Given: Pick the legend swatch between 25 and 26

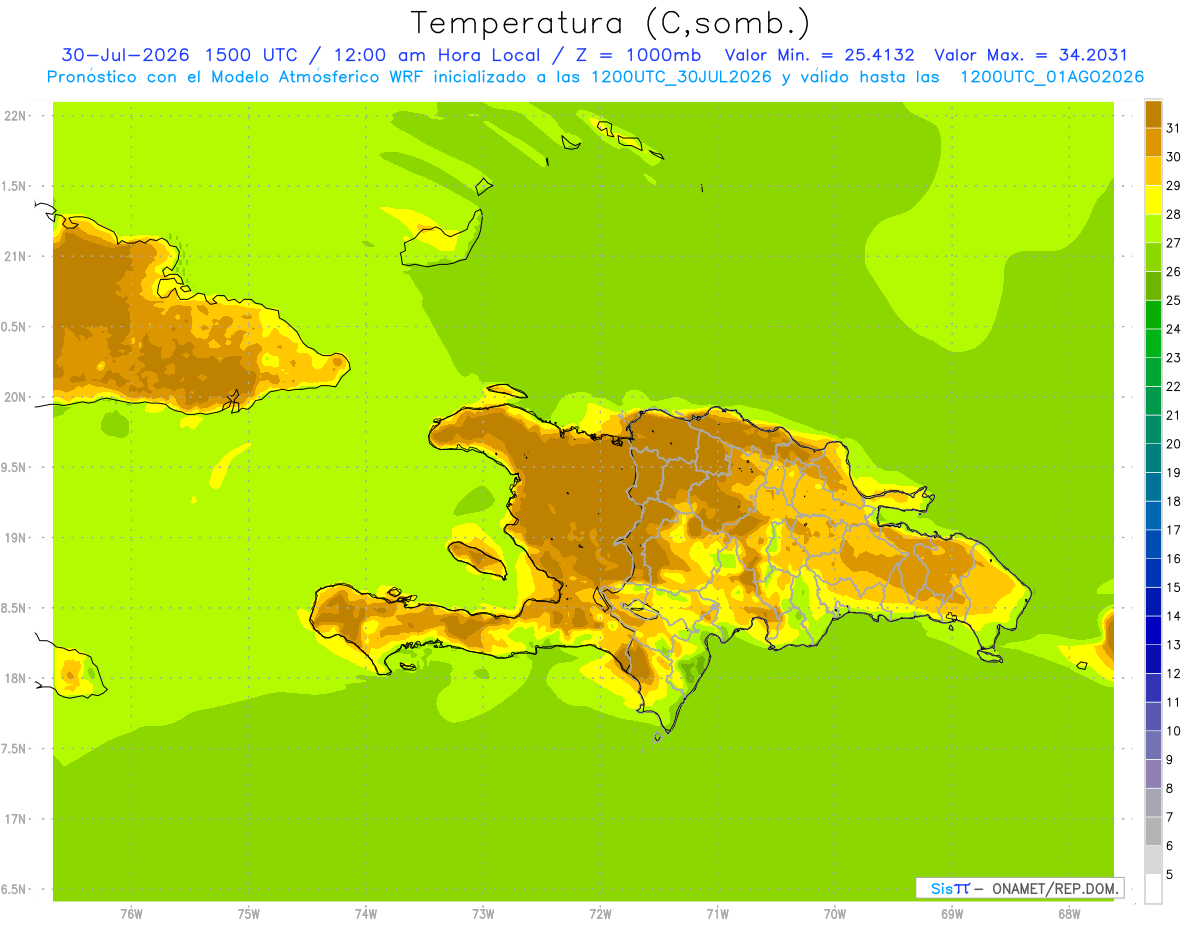Looking at the screenshot, I should point(1153,286).
